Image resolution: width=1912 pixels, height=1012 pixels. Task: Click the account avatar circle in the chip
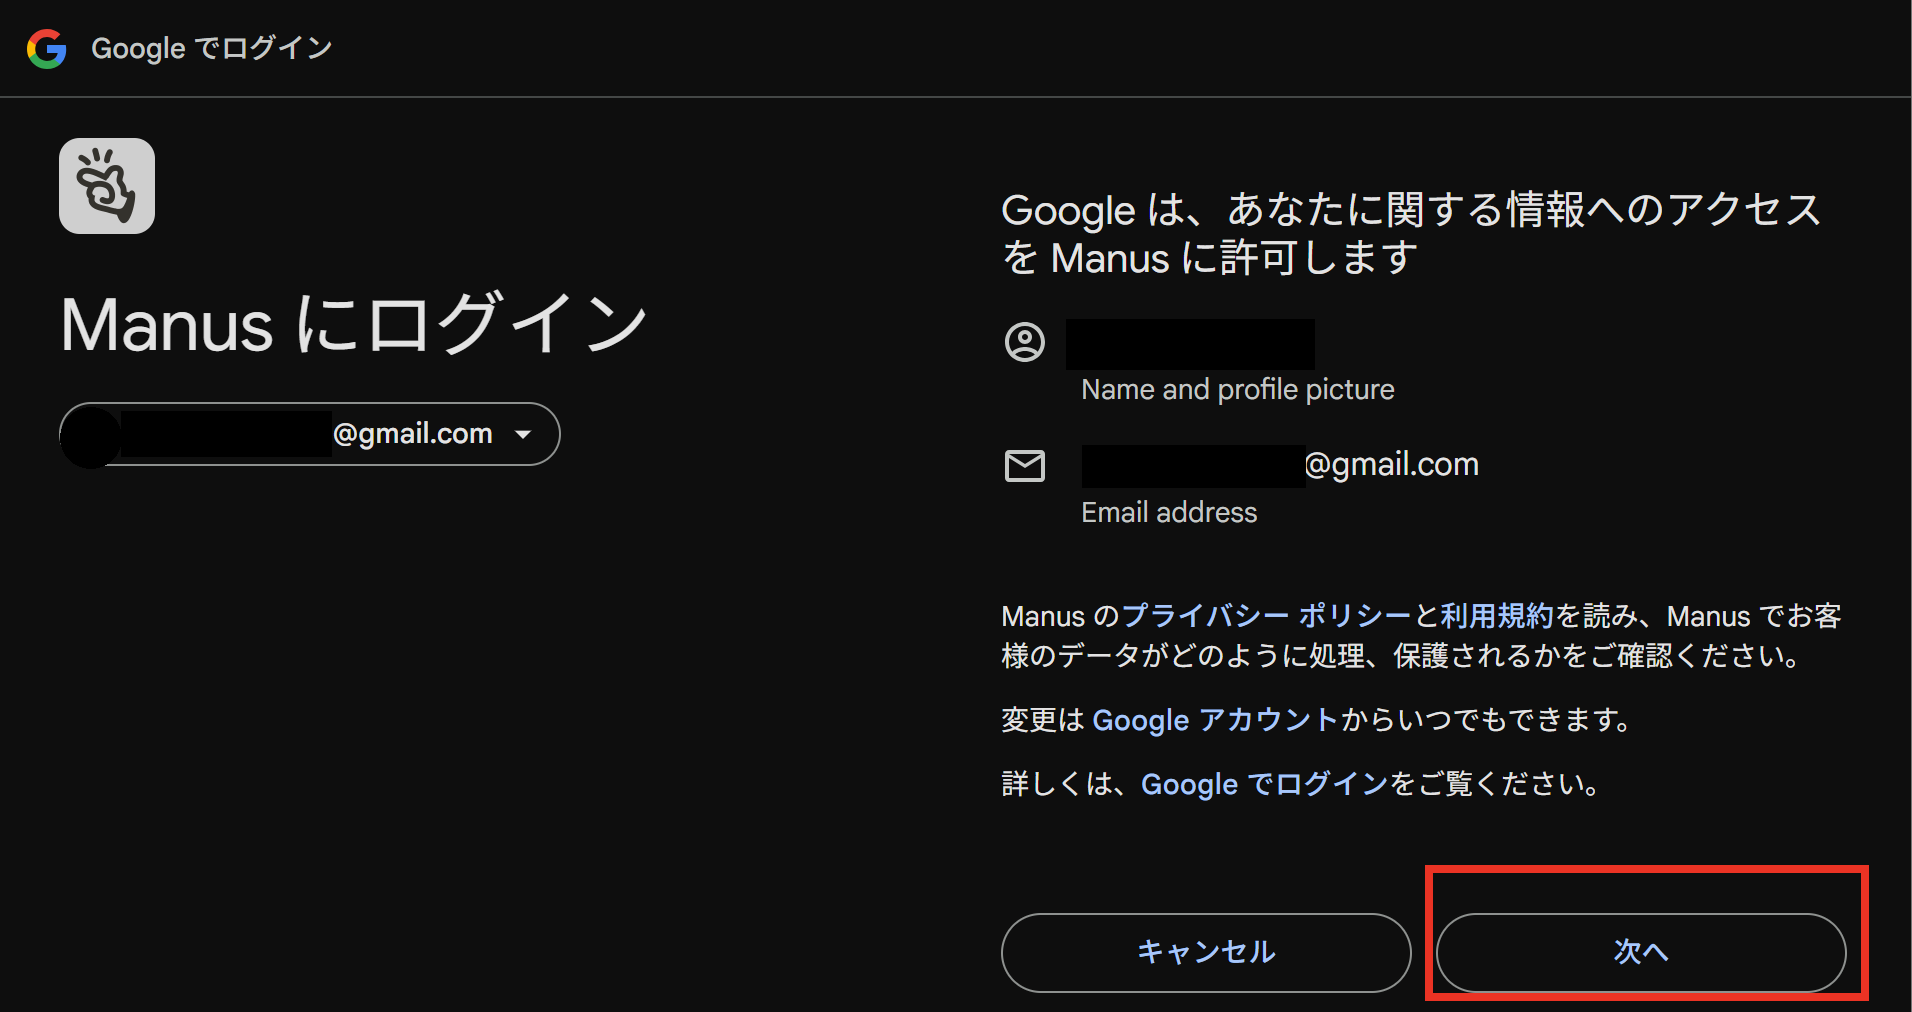(x=91, y=435)
